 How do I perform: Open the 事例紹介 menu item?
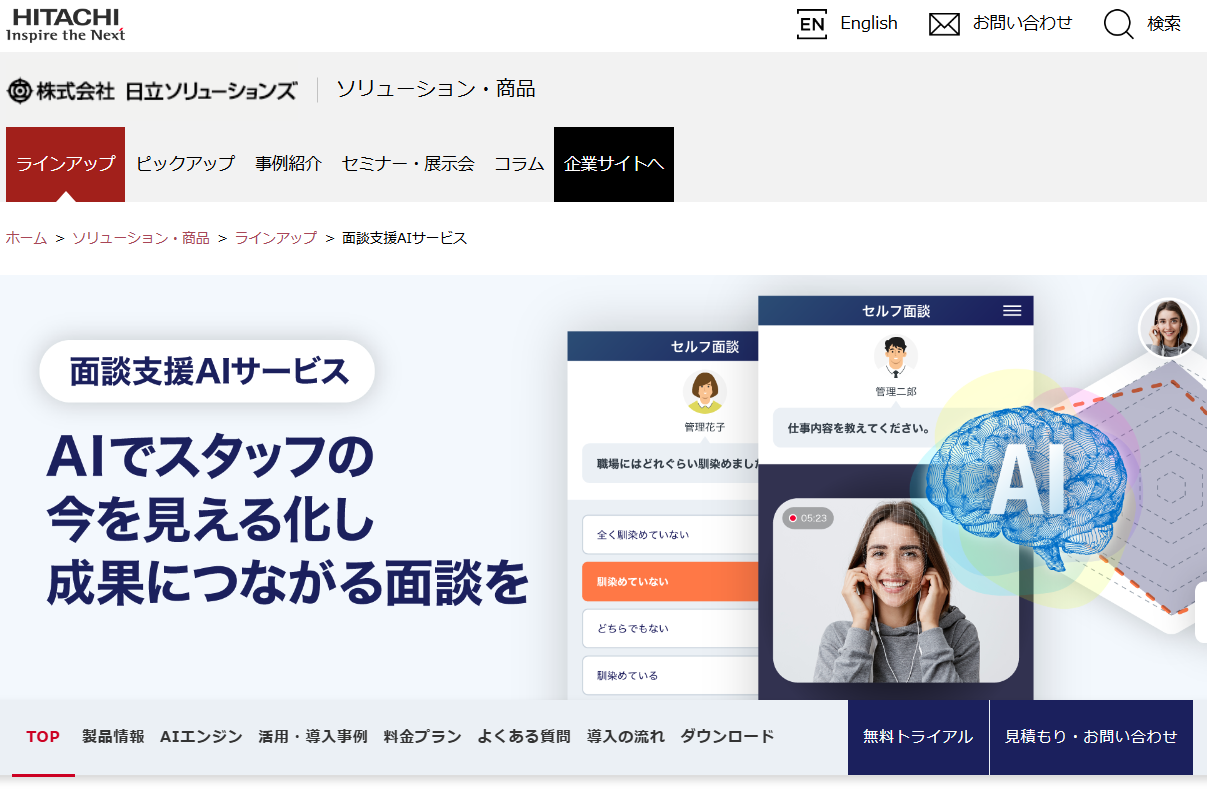click(x=288, y=164)
